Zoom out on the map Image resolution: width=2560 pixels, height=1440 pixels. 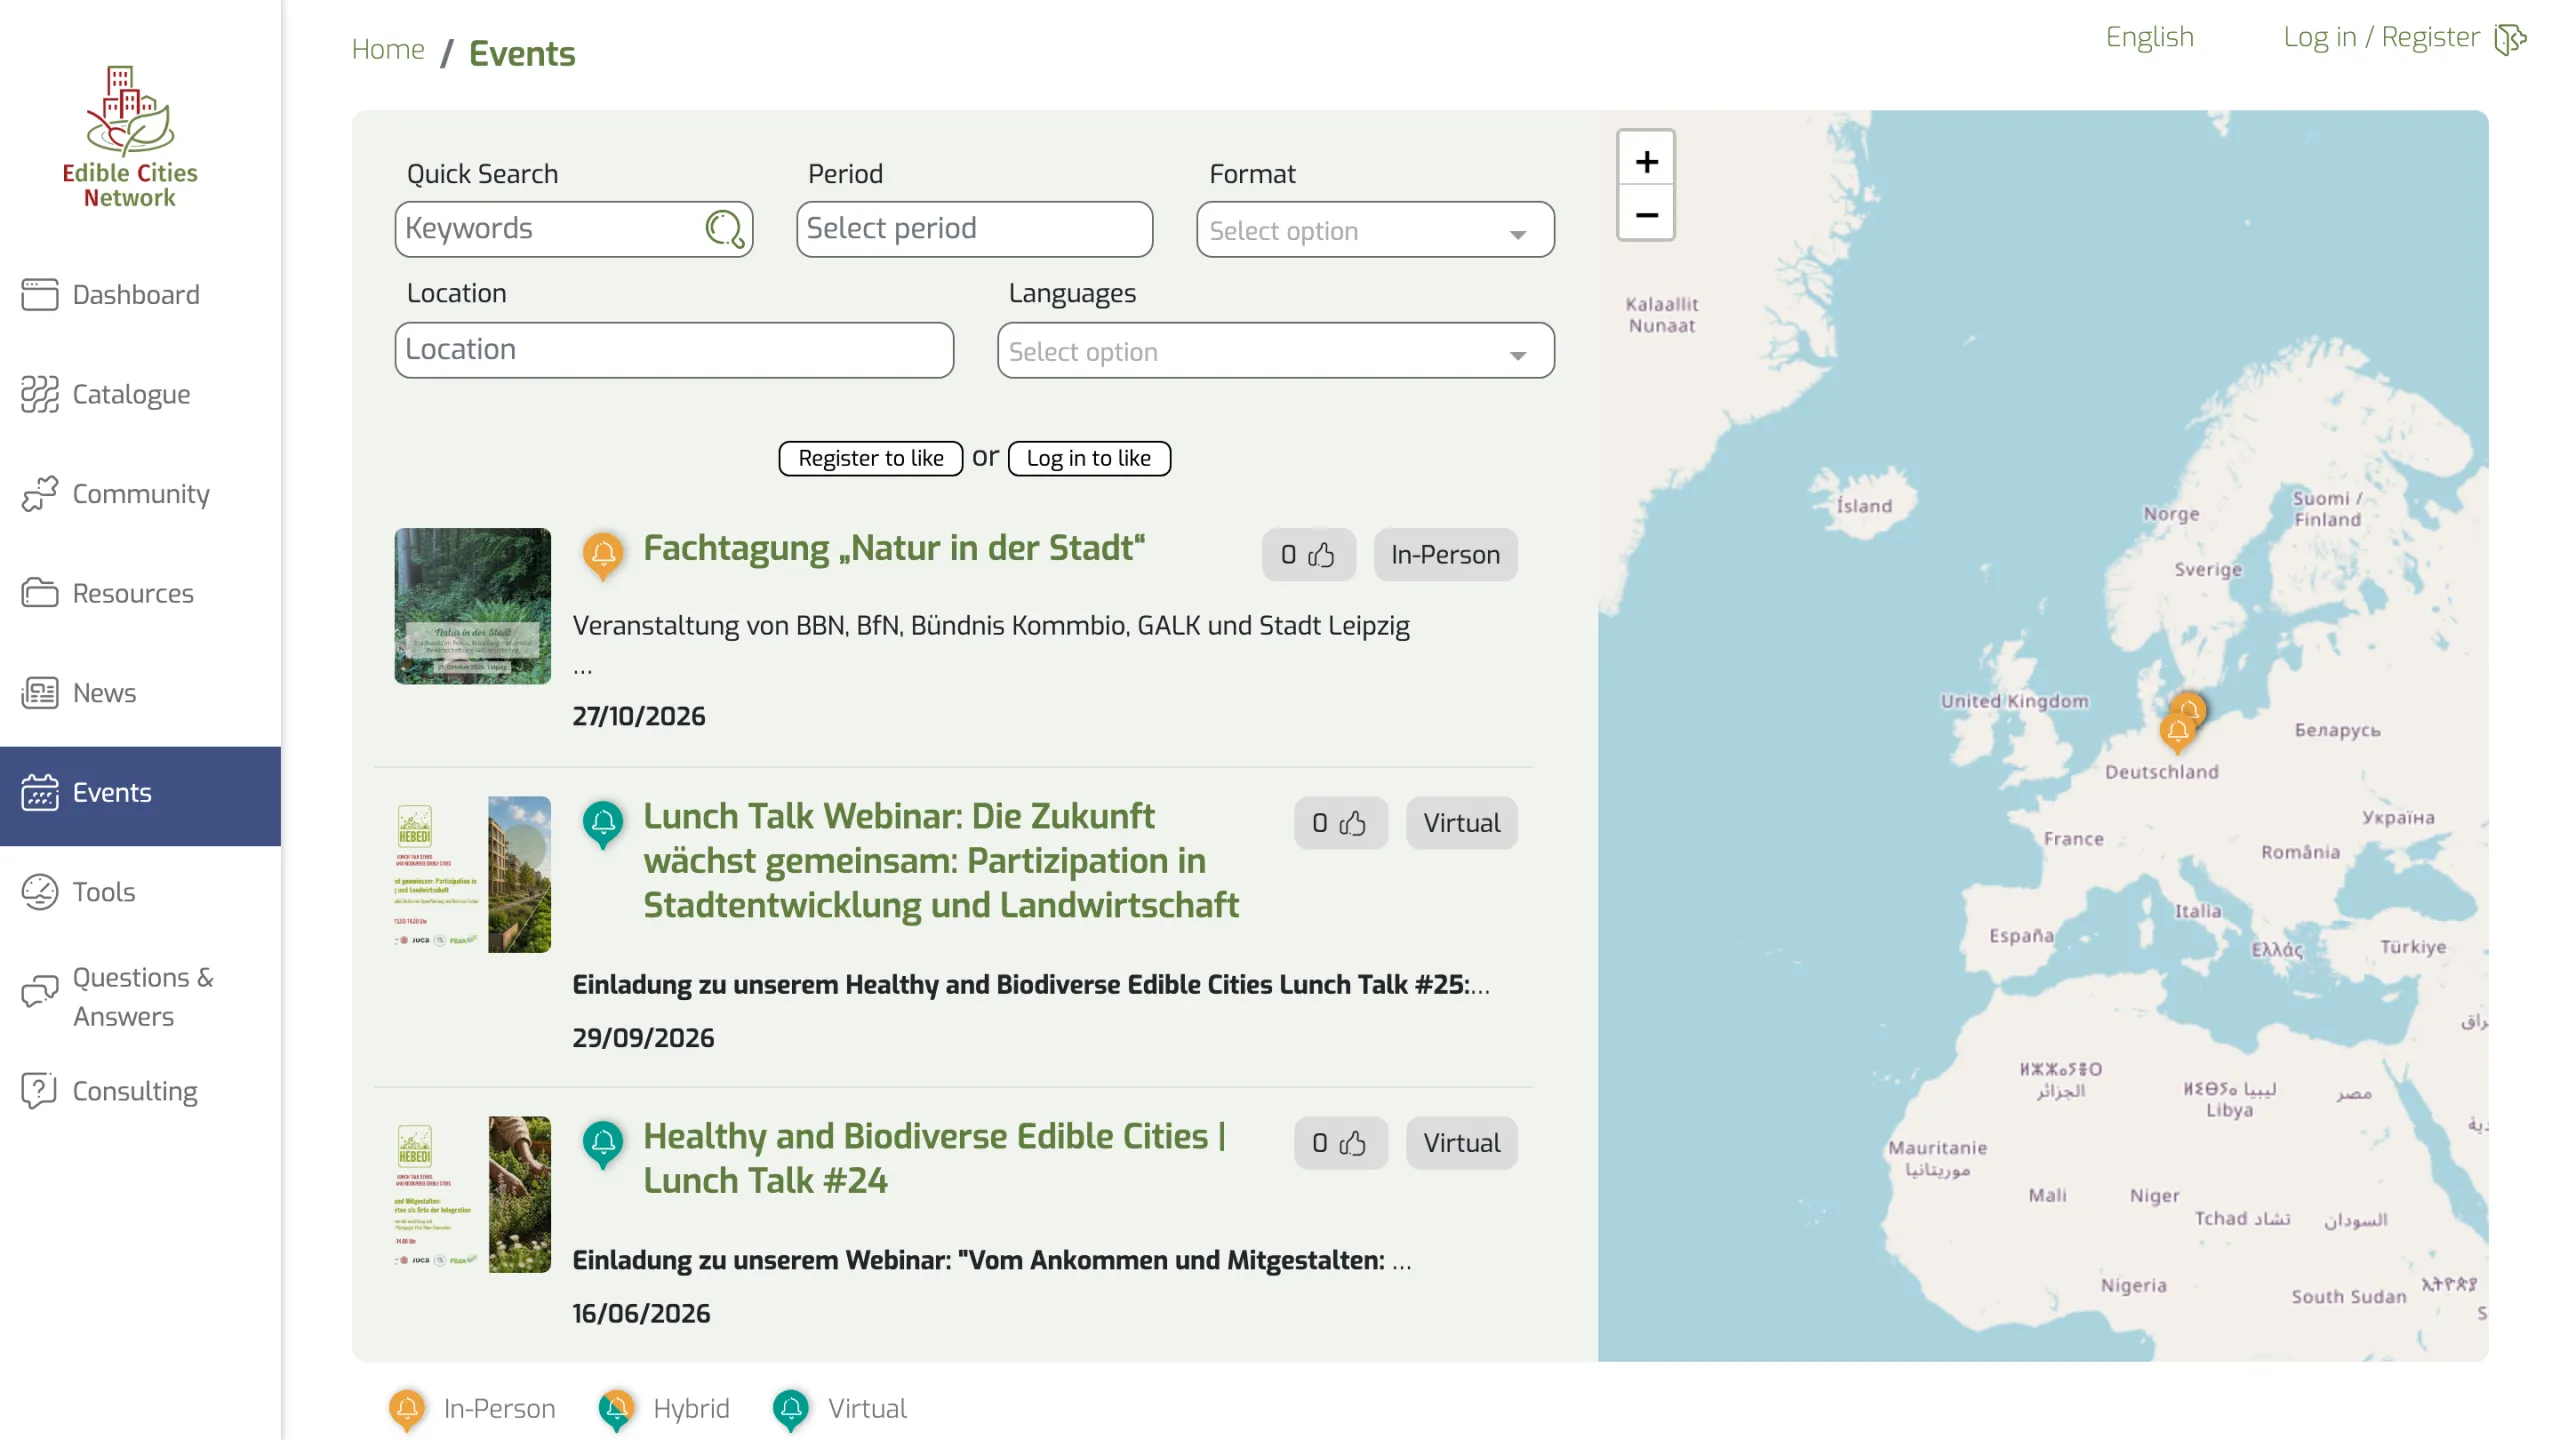click(1646, 214)
